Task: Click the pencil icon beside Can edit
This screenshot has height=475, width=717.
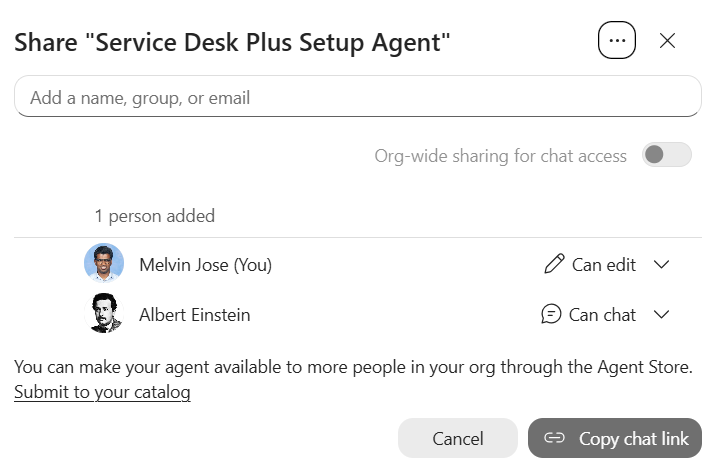Action: tap(554, 264)
